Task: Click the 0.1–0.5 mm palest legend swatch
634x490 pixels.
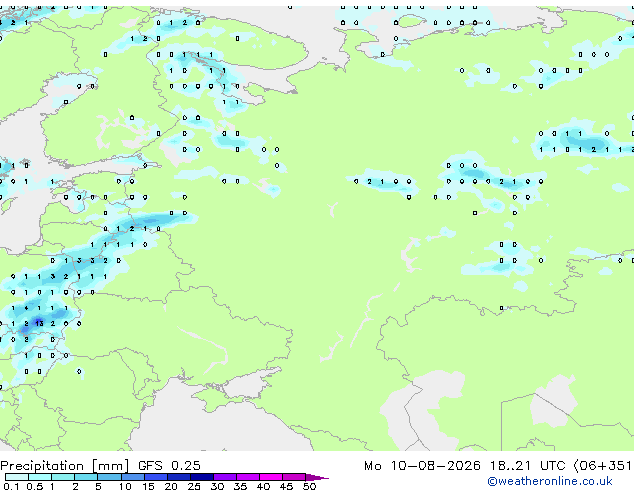Action: point(17,477)
